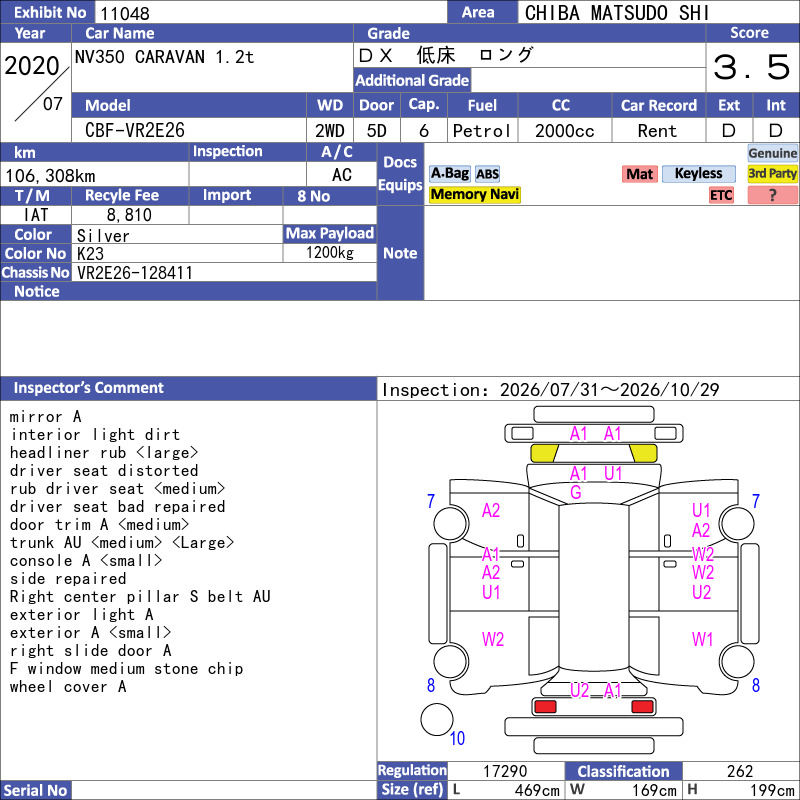
Task: Click the height value 199cm
Action: point(772,790)
